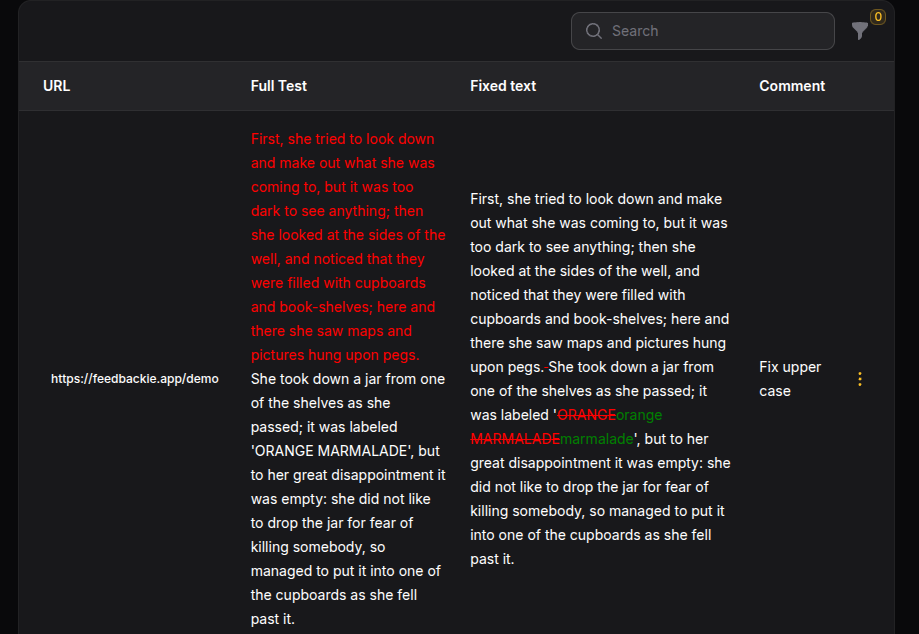Open the three-dot row actions menu

[x=860, y=379]
